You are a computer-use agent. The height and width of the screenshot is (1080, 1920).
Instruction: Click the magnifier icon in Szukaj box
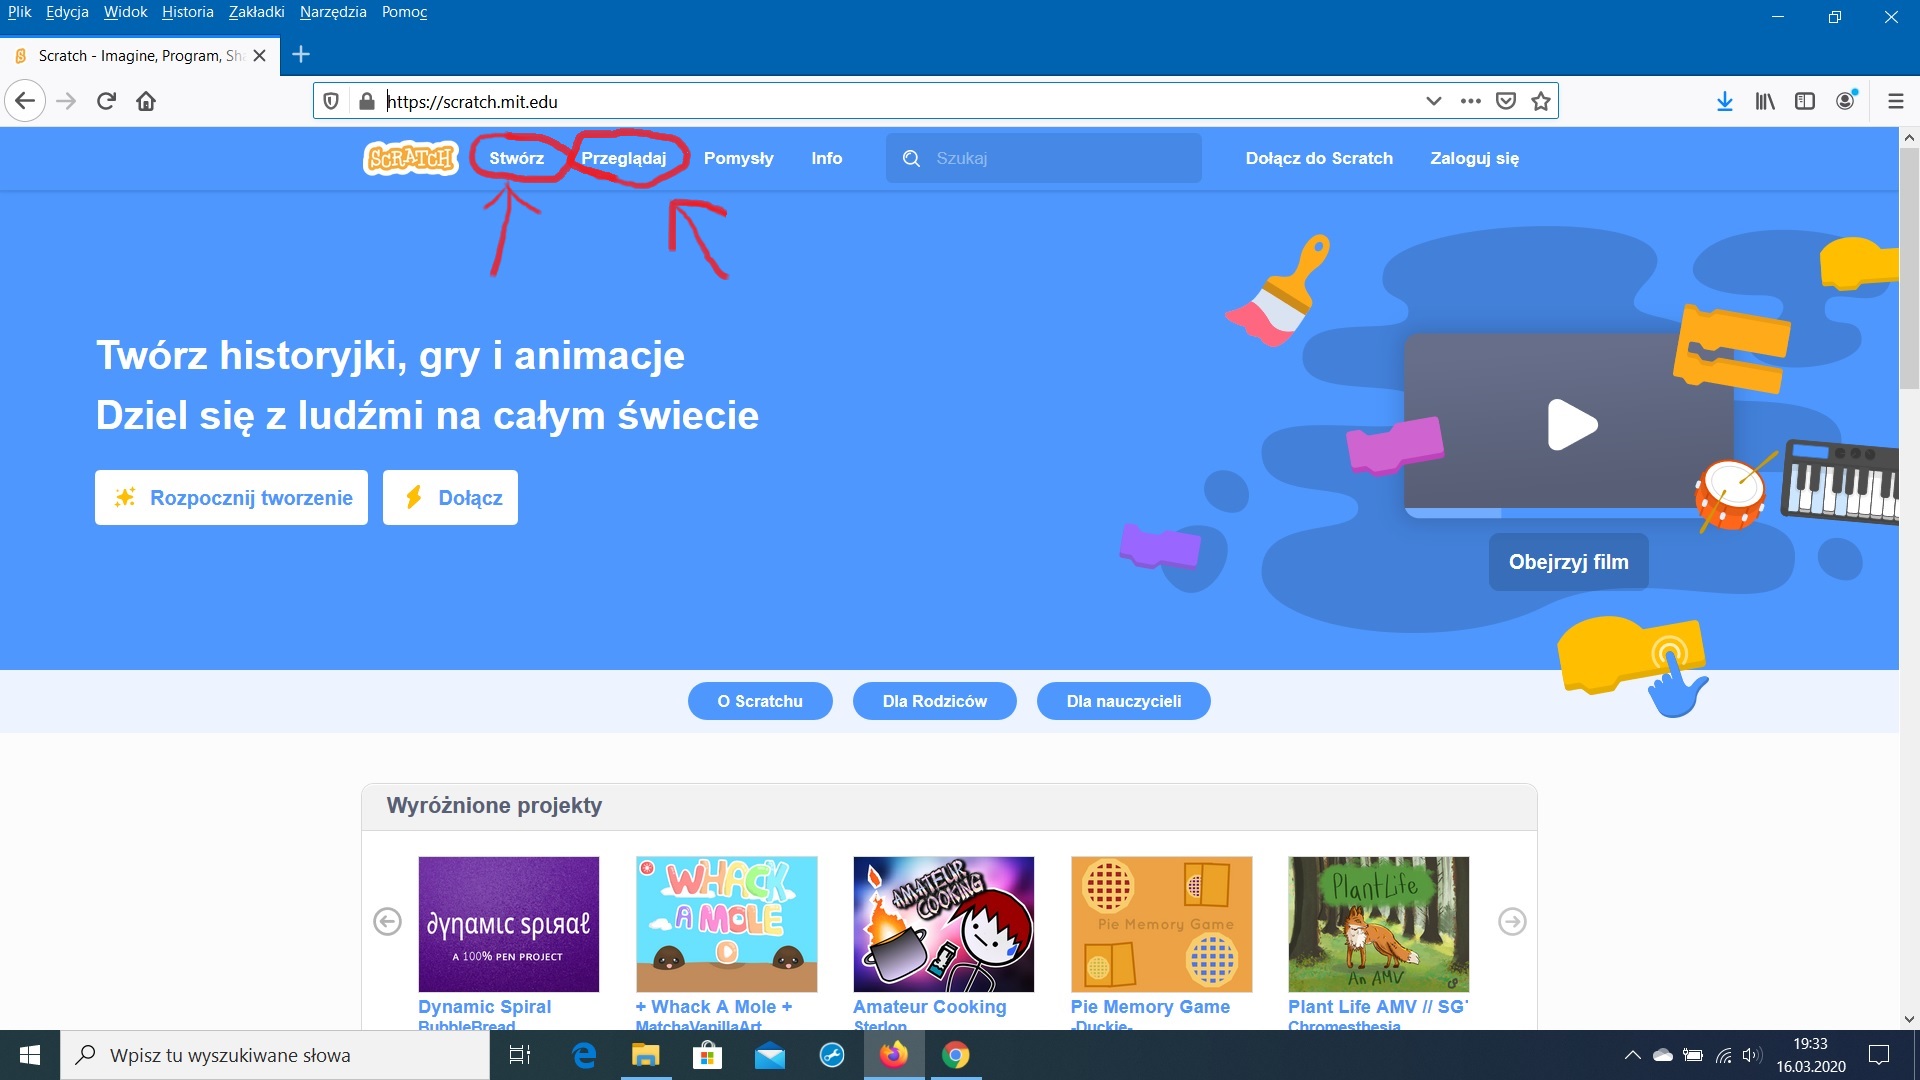911,158
